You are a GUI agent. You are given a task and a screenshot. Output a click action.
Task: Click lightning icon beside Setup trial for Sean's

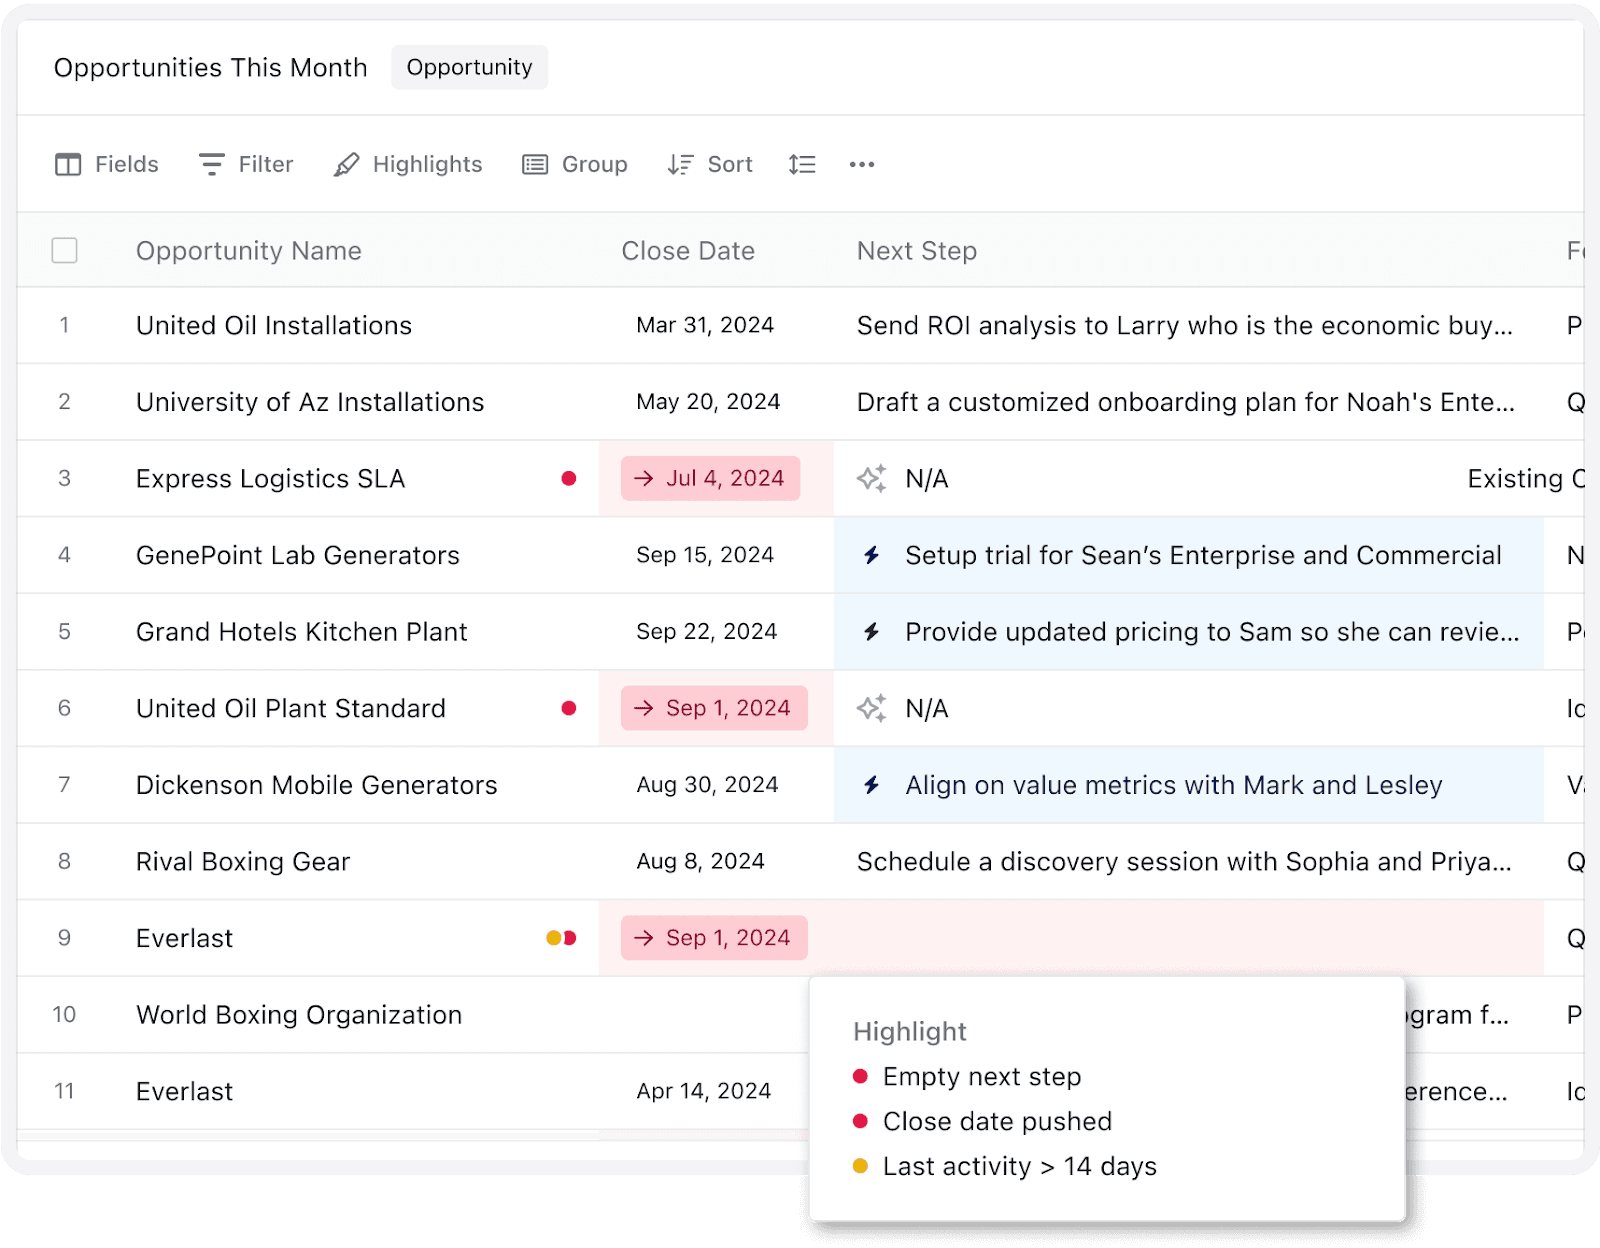coord(872,555)
